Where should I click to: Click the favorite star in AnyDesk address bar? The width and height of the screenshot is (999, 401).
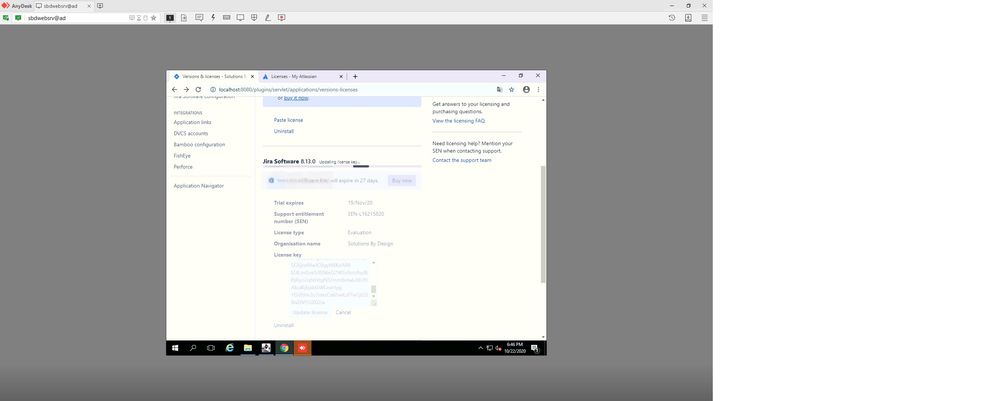(x=154, y=18)
